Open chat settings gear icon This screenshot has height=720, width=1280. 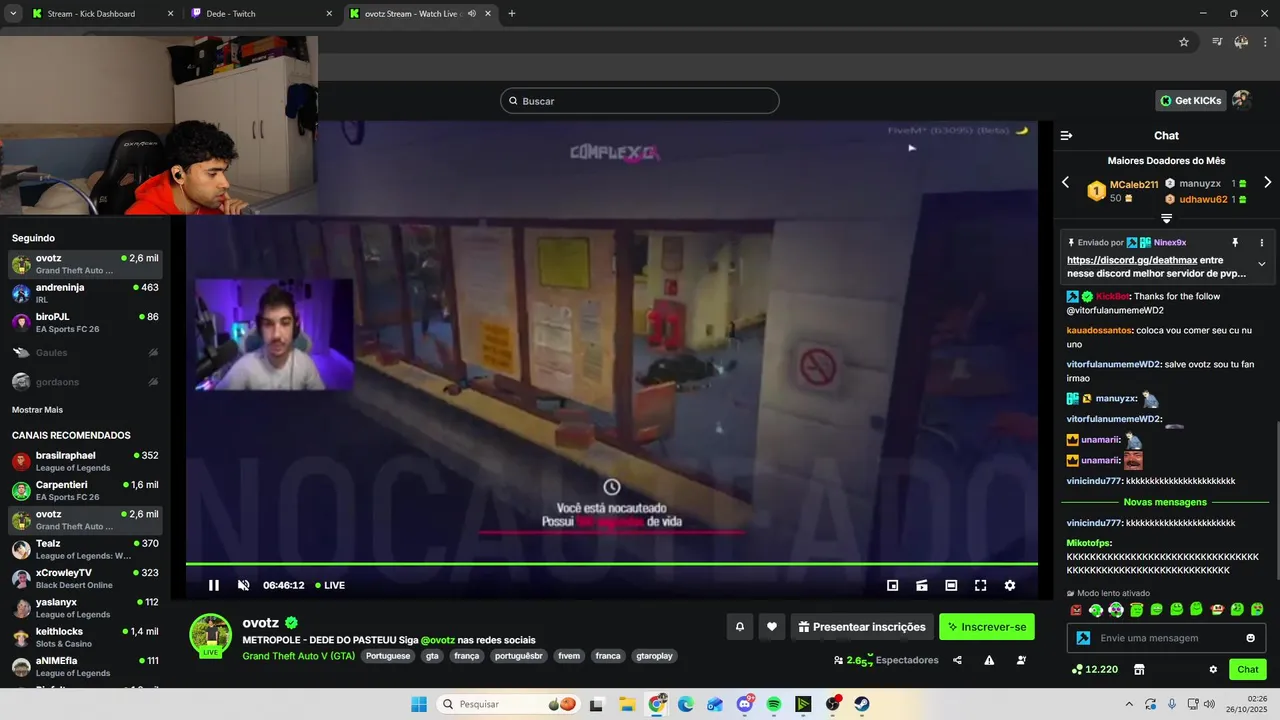pos(1213,669)
